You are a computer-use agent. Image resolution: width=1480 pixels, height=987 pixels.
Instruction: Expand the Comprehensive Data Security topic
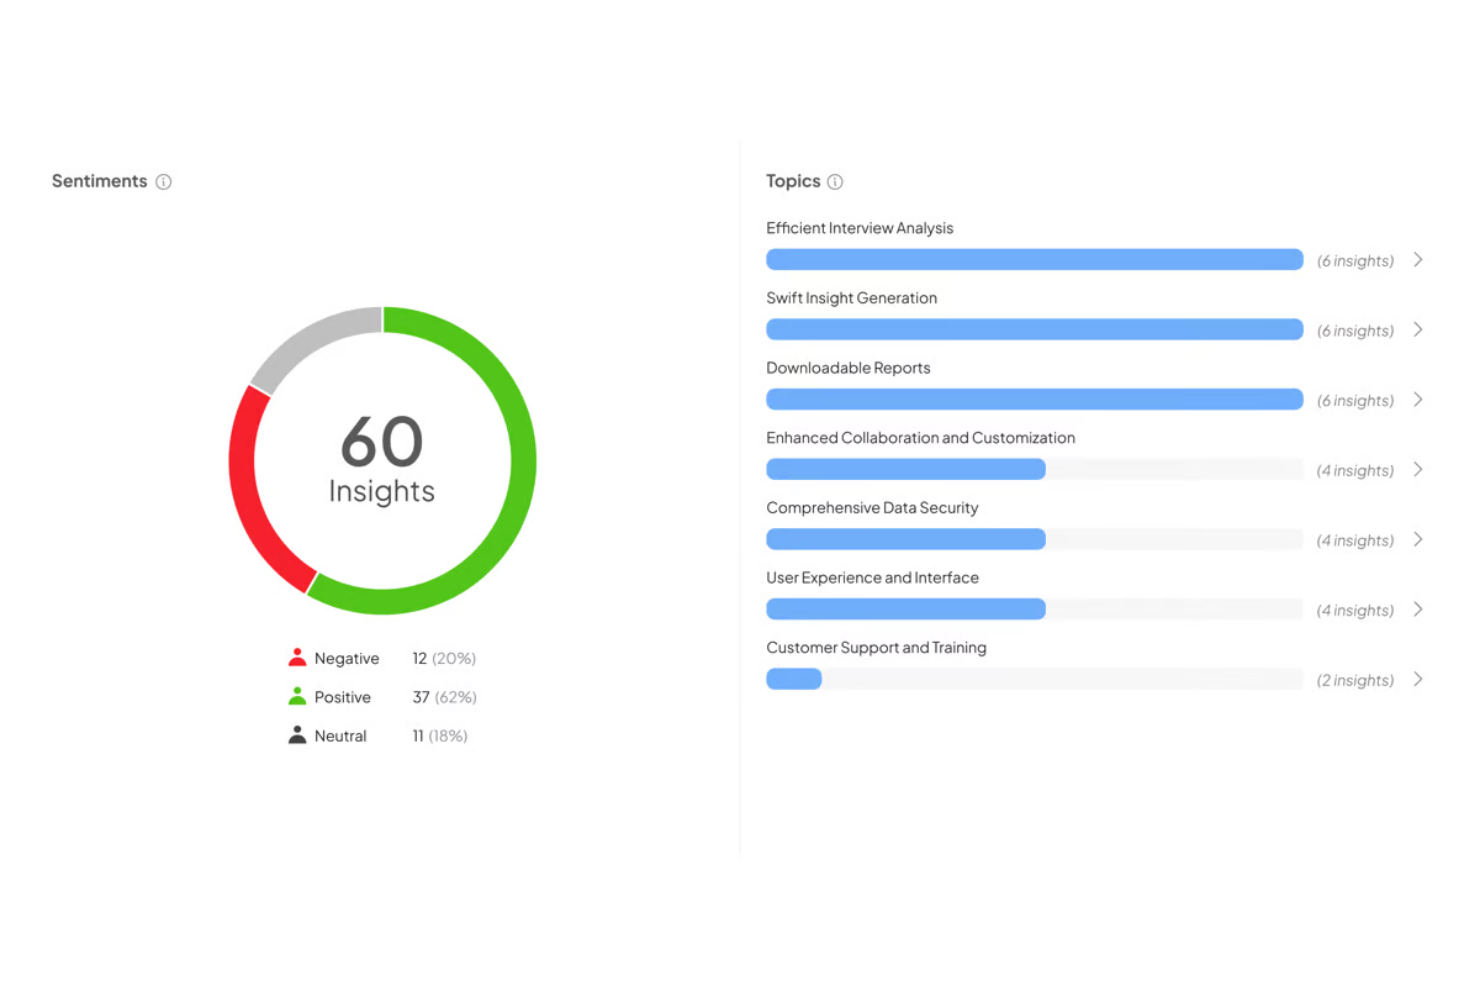tap(1418, 539)
